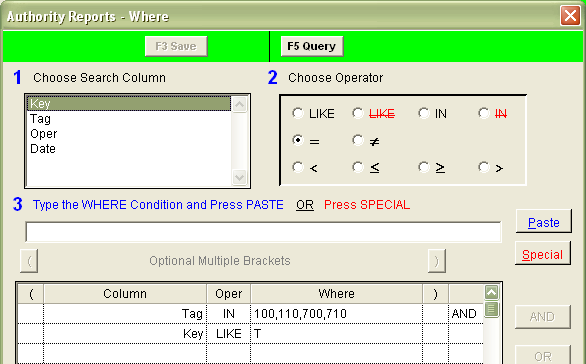Select Date in the search column list
The width and height of the screenshot is (586, 364).
[x=129, y=149]
